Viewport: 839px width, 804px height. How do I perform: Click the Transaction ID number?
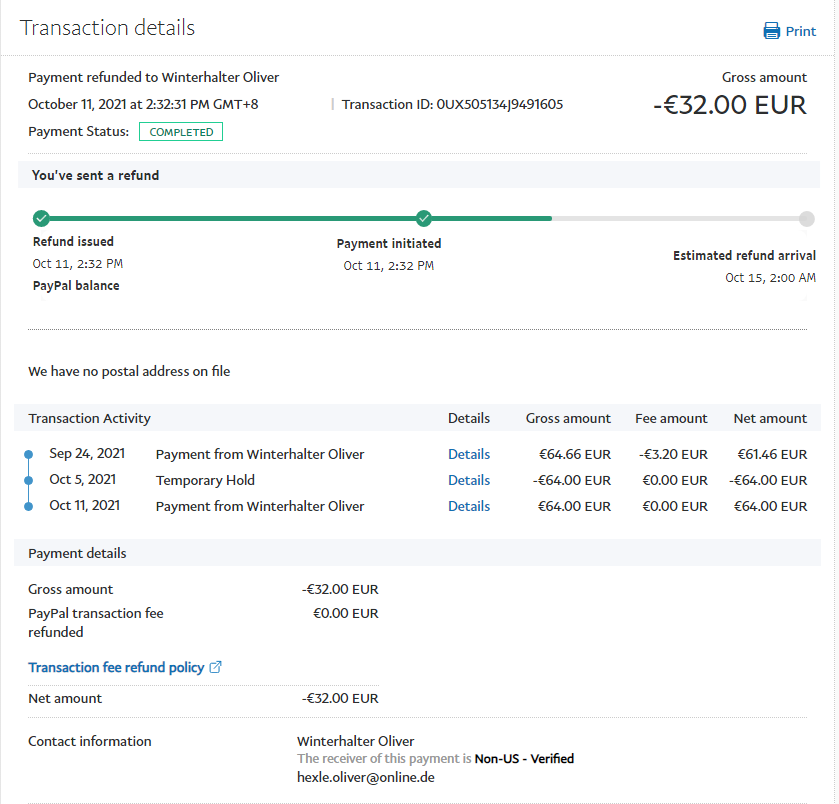point(499,104)
